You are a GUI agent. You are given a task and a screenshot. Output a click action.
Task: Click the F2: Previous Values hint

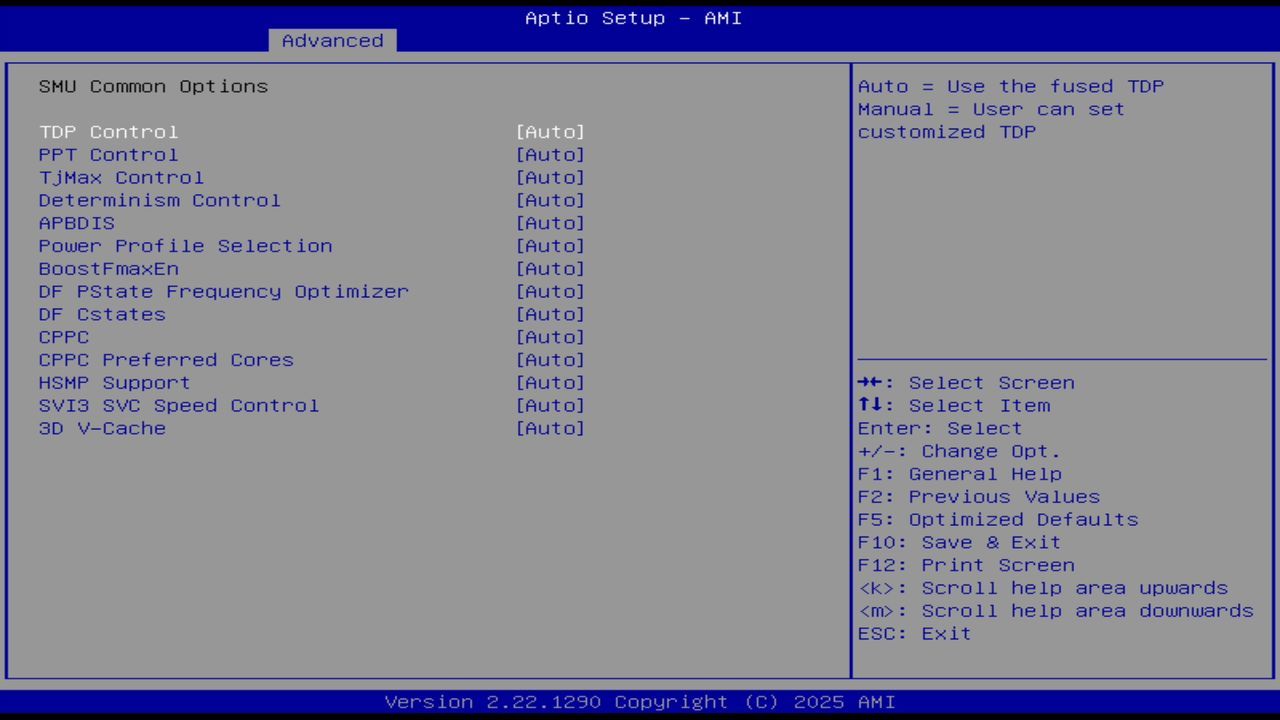coord(979,497)
